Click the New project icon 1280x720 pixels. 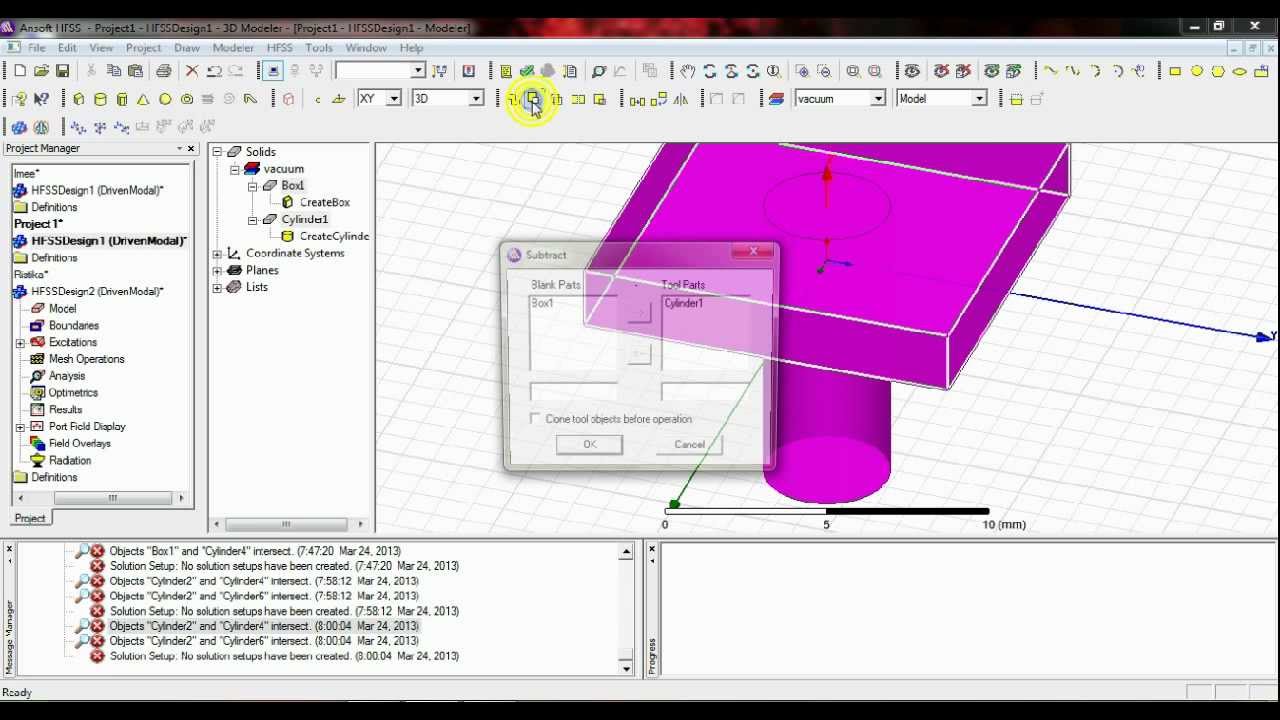[19, 71]
